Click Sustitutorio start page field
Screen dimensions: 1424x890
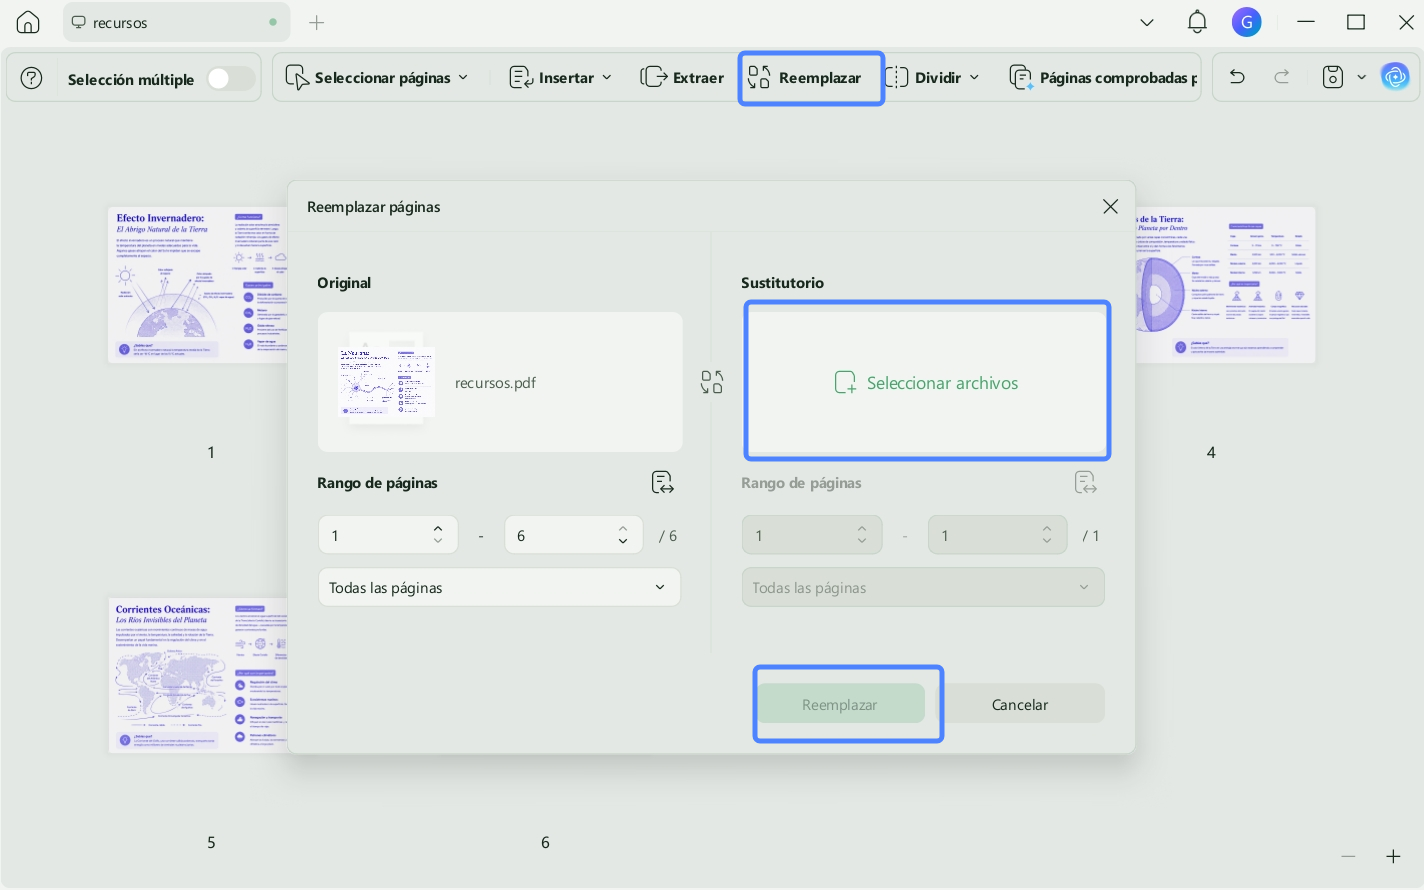812,535
